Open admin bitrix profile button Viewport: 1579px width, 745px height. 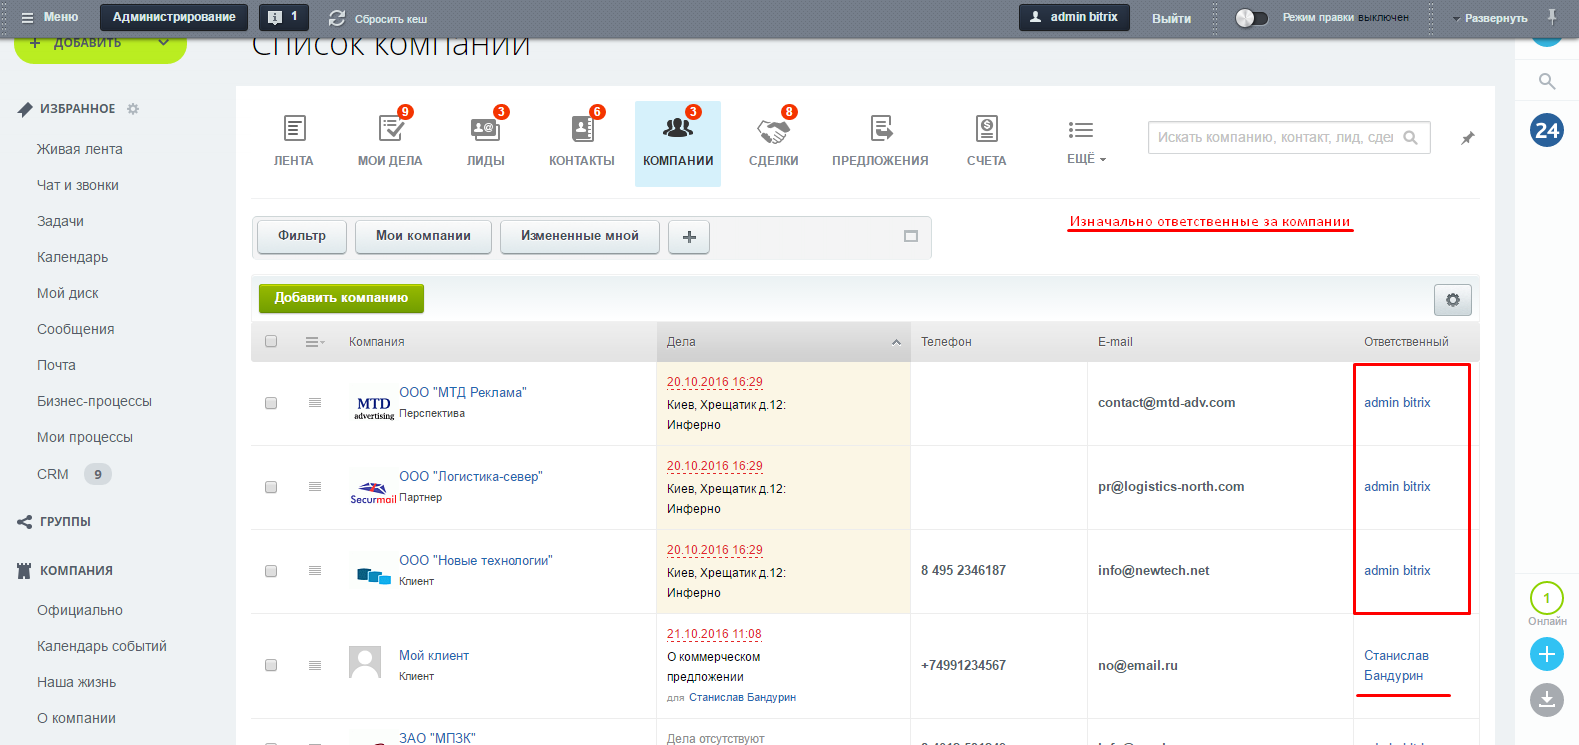click(1074, 17)
